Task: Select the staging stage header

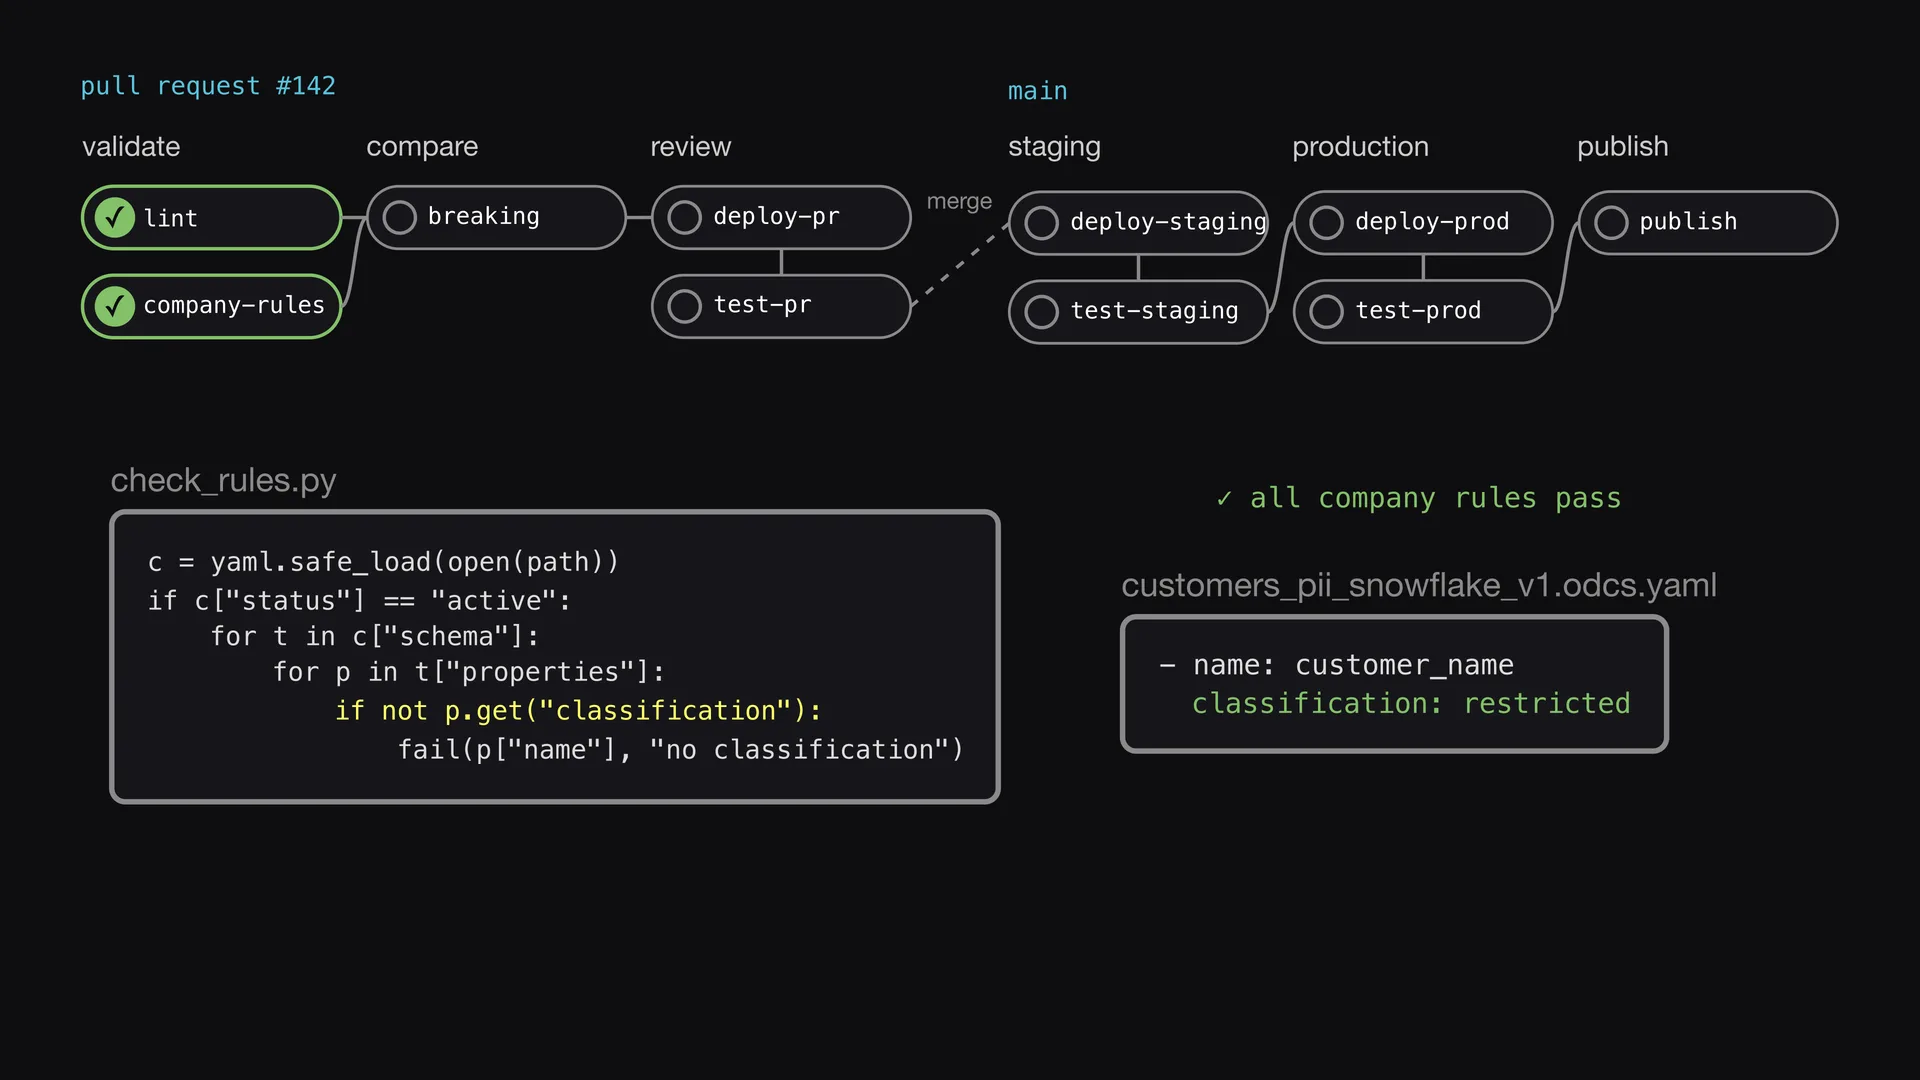Action: coord(1054,147)
